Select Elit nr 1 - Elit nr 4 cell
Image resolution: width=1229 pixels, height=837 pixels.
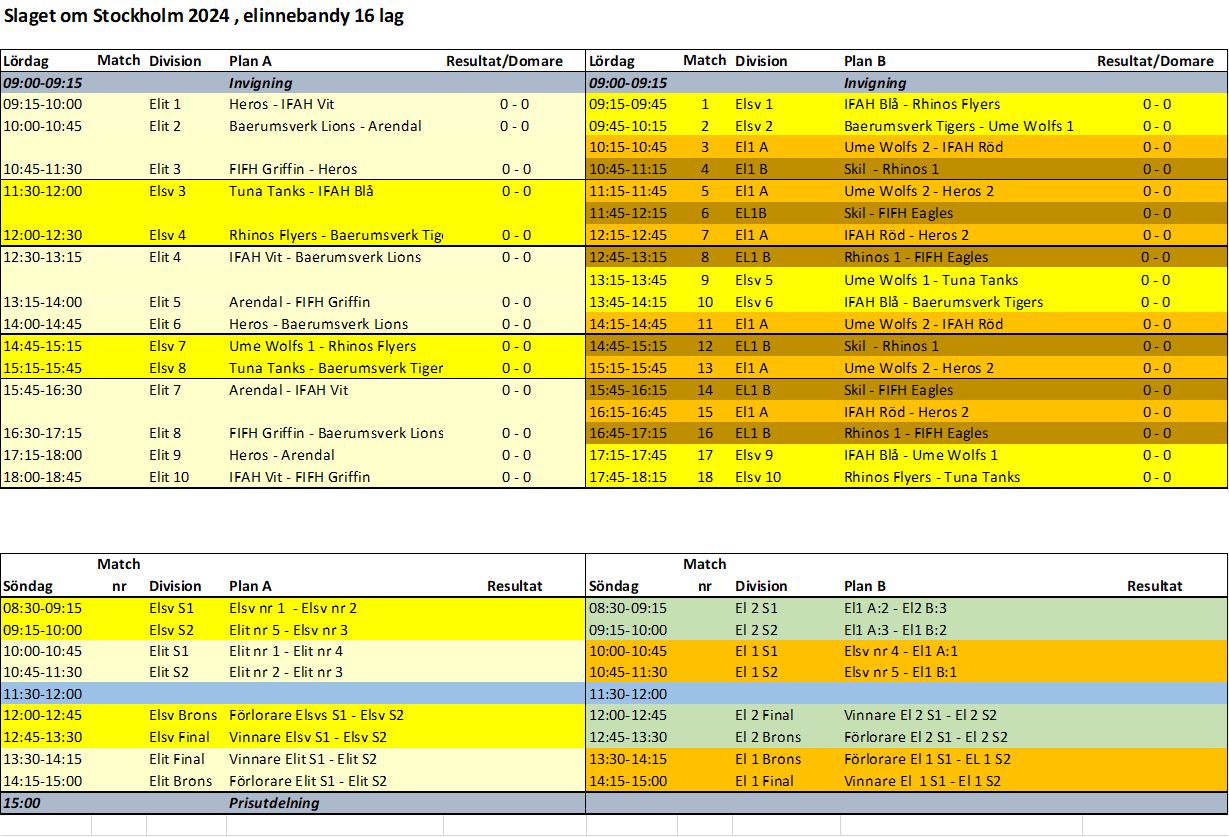point(286,651)
